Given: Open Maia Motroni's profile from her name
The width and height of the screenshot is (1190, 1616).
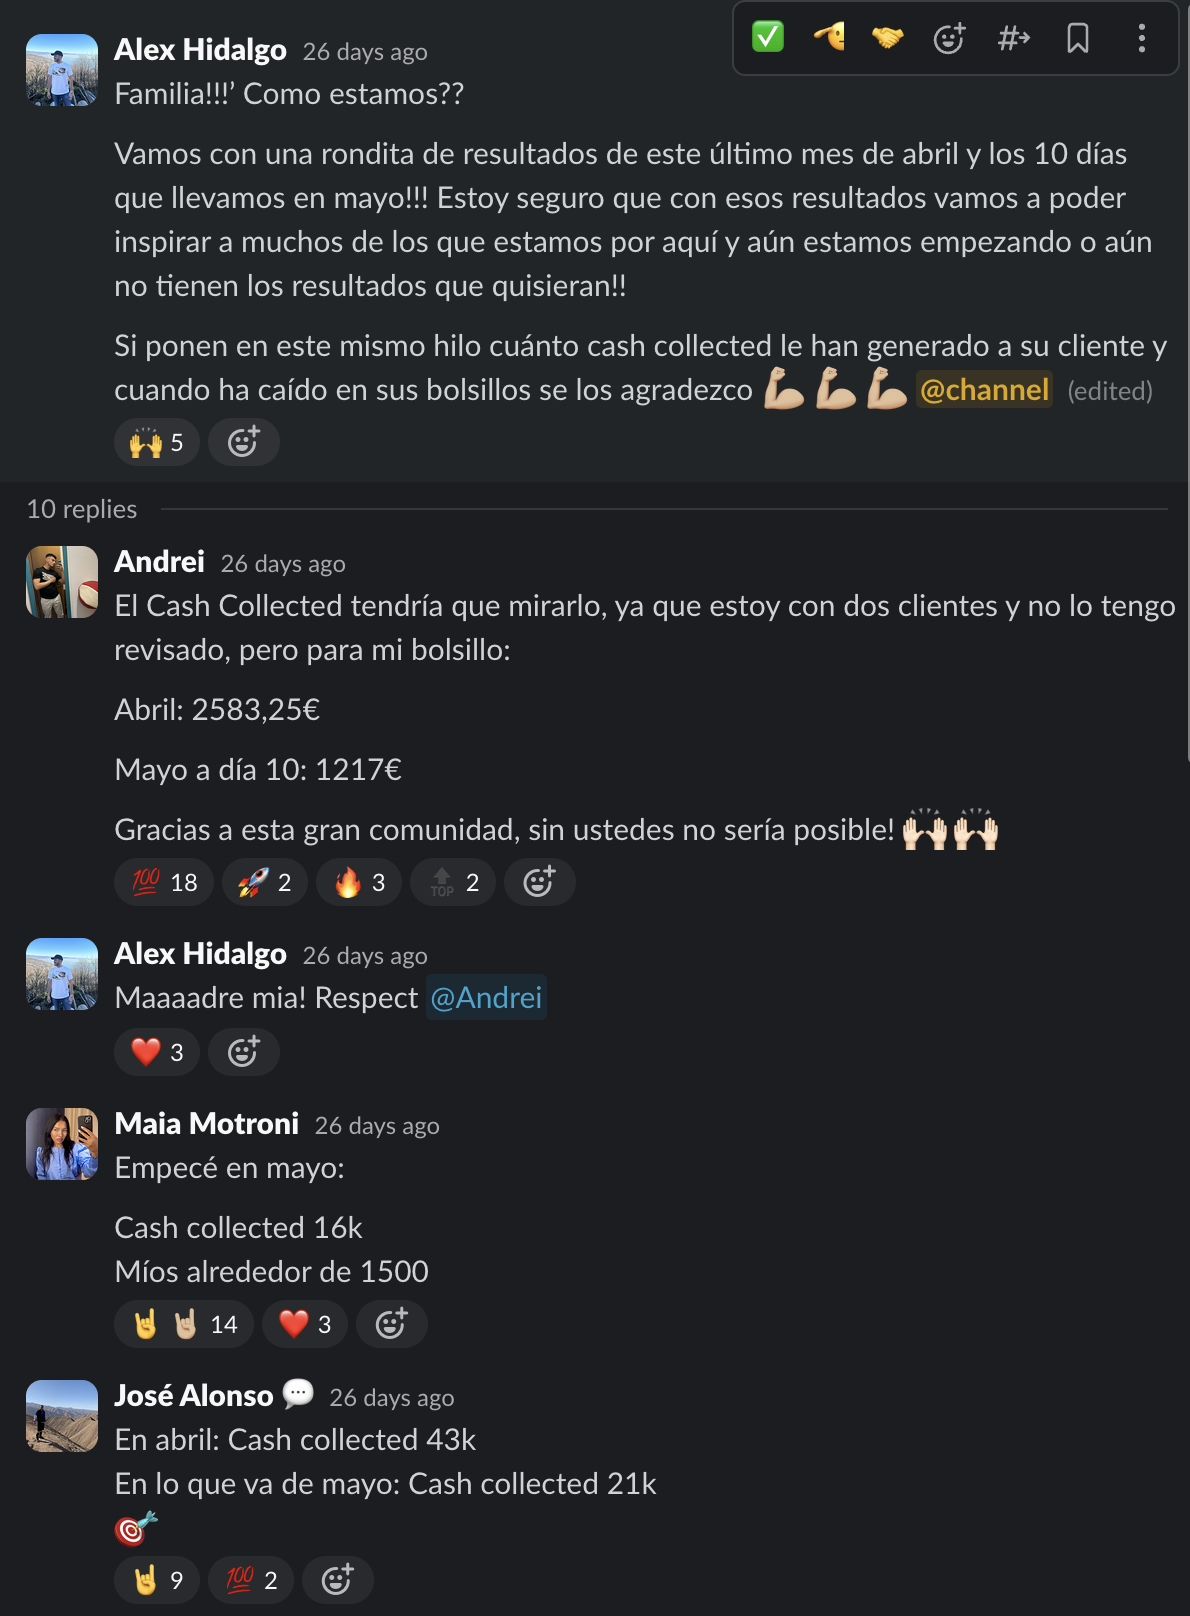Looking at the screenshot, I should point(207,1123).
